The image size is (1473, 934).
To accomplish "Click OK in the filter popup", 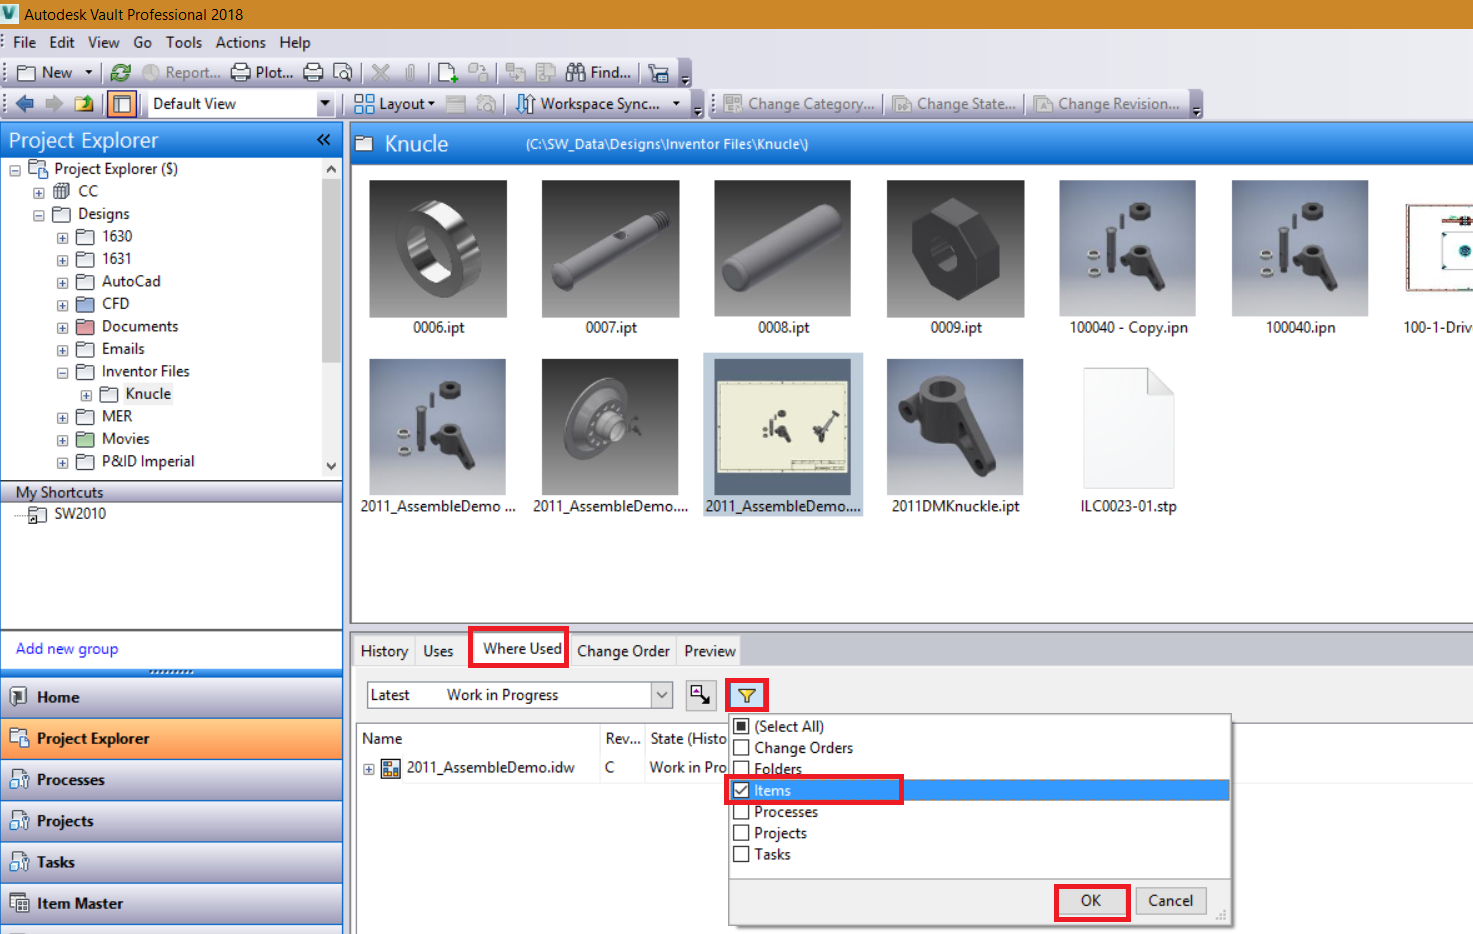I will coord(1091,901).
